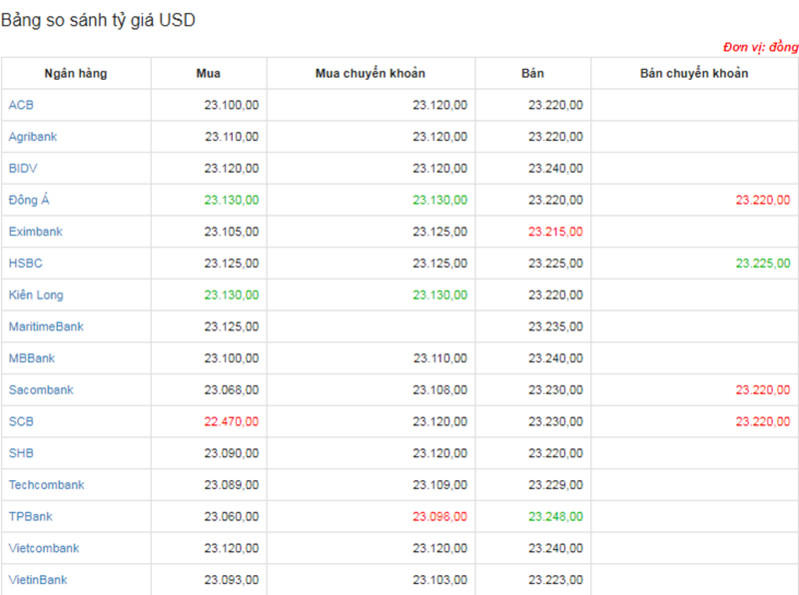The height and width of the screenshot is (595, 799).
Task: Select the SHB bank link
Action: pyautogui.click(x=21, y=453)
